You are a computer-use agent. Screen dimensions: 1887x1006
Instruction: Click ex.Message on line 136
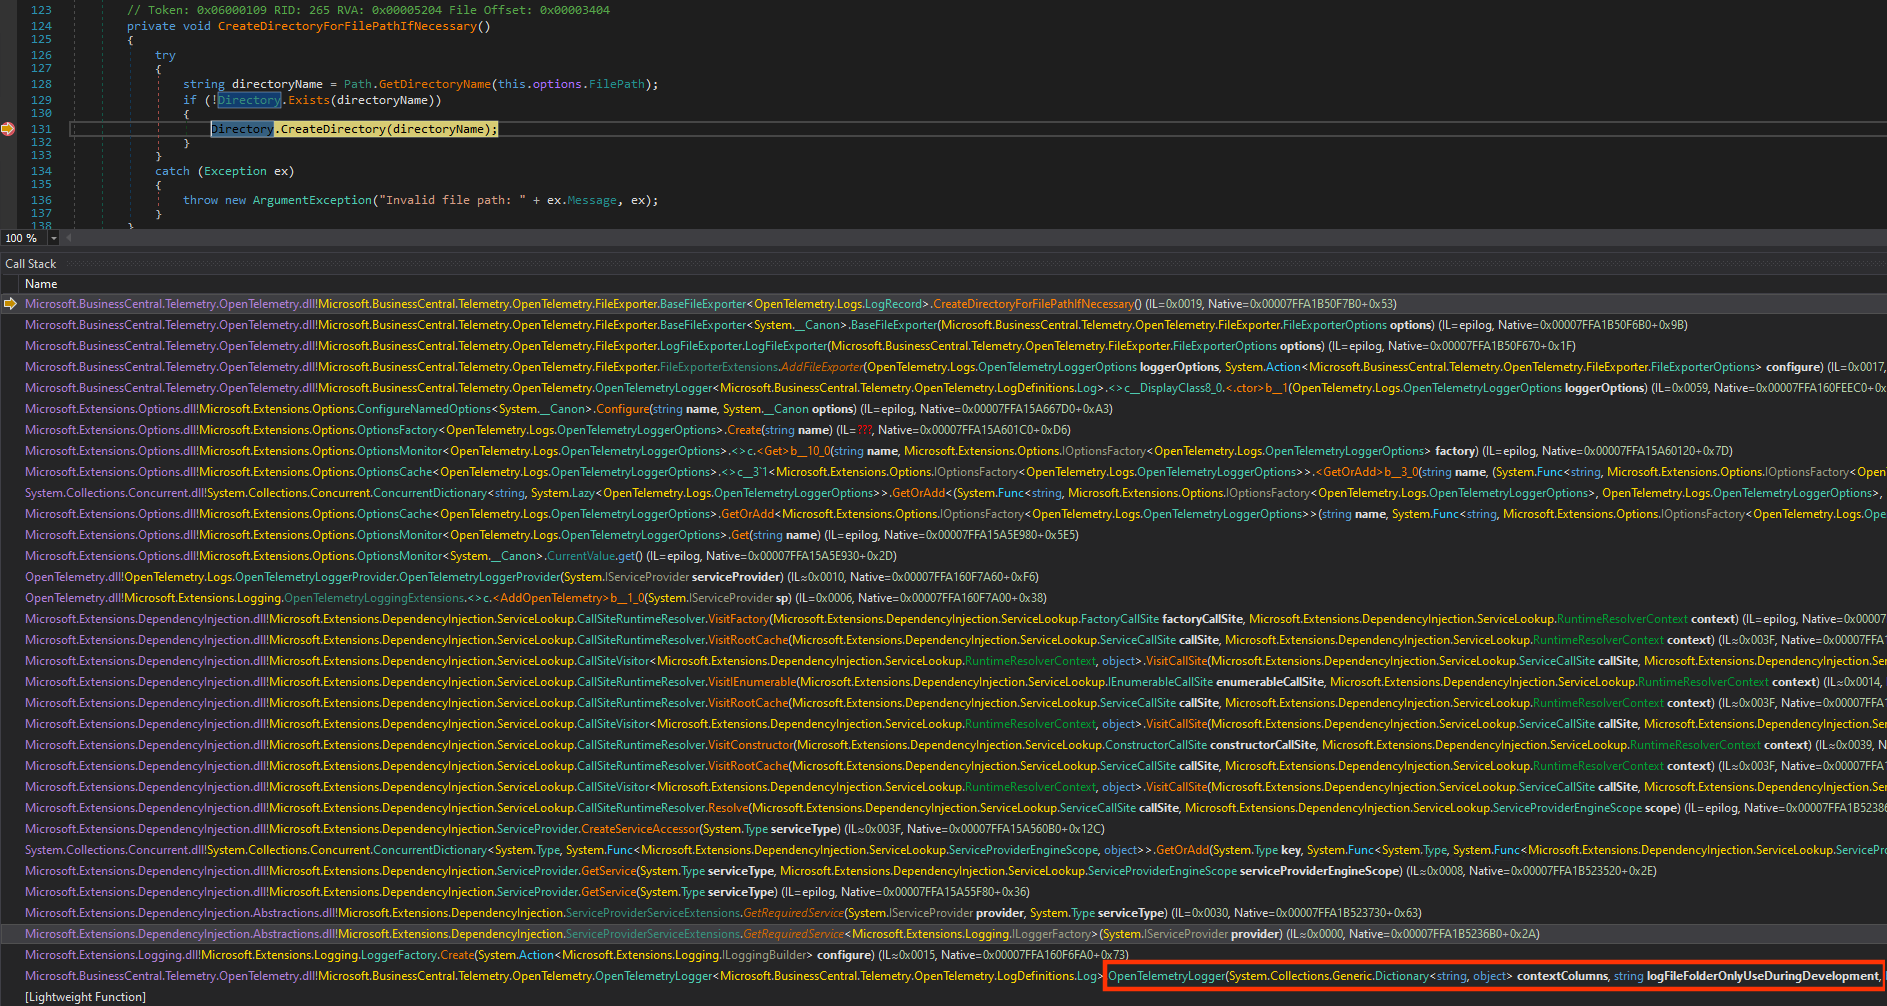(x=582, y=200)
